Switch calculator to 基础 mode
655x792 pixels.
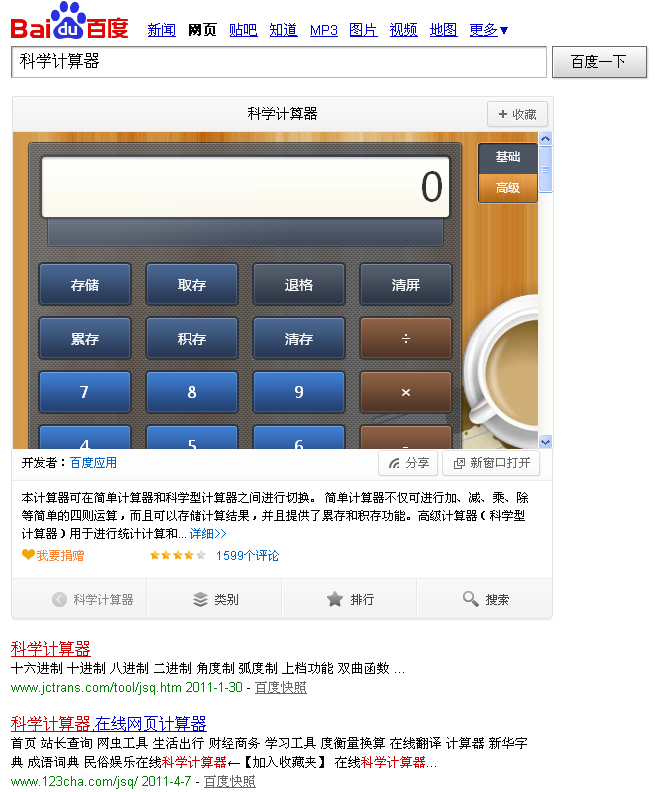click(508, 158)
